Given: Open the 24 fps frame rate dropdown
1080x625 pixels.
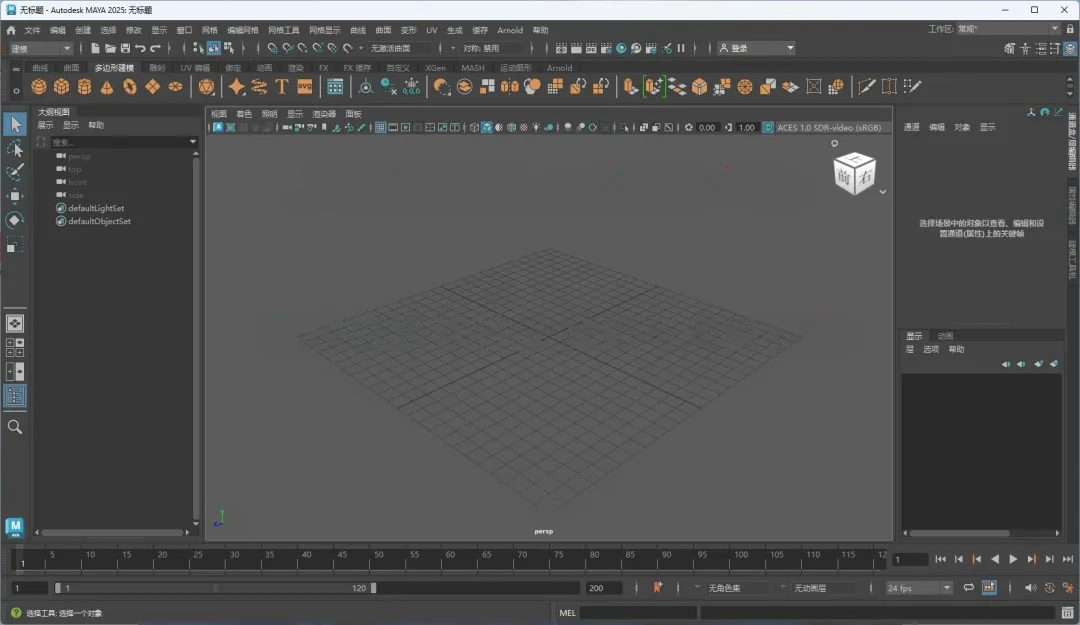Looking at the screenshot, I should point(919,588).
